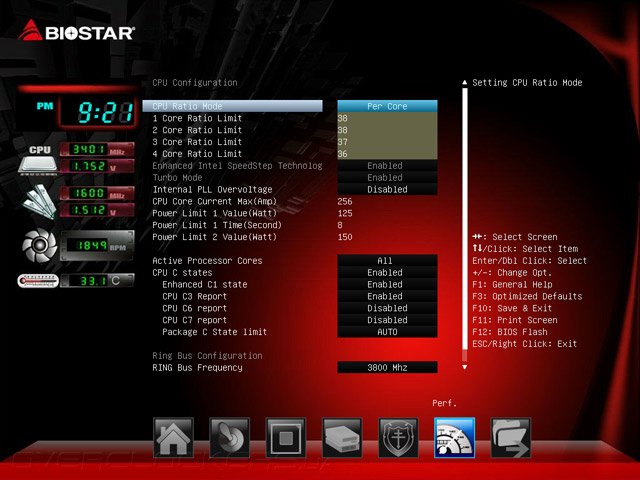Open the Security shield icon

click(x=398, y=438)
